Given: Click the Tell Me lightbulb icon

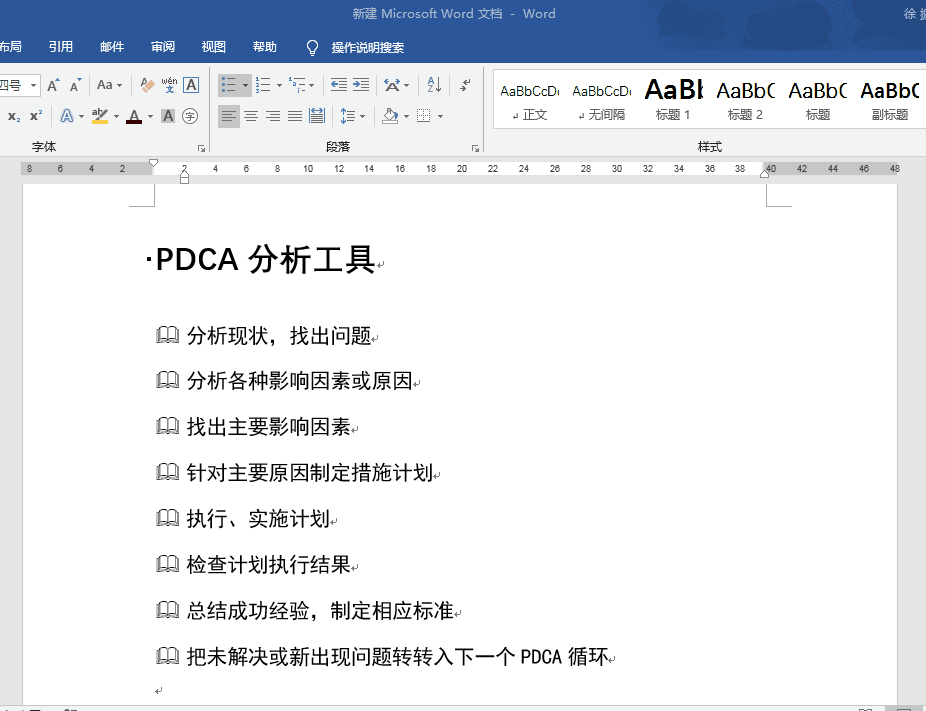Looking at the screenshot, I should tap(312, 47).
